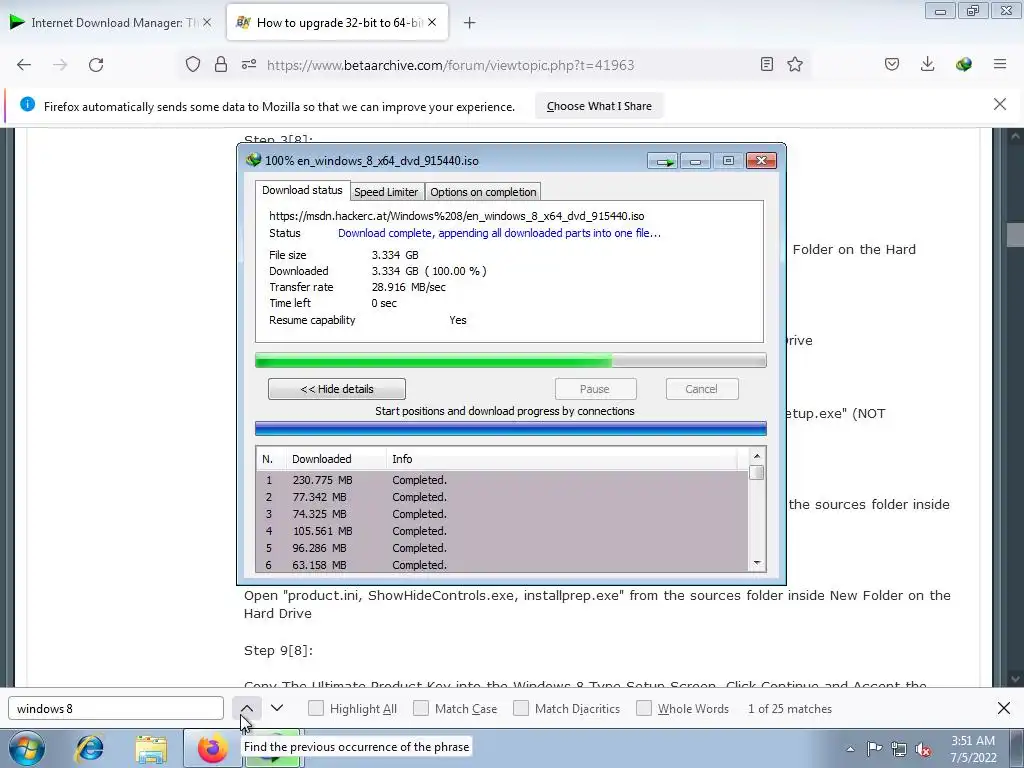Bookmark this page with the star
This screenshot has height=768, width=1024.
pyautogui.click(x=795, y=64)
